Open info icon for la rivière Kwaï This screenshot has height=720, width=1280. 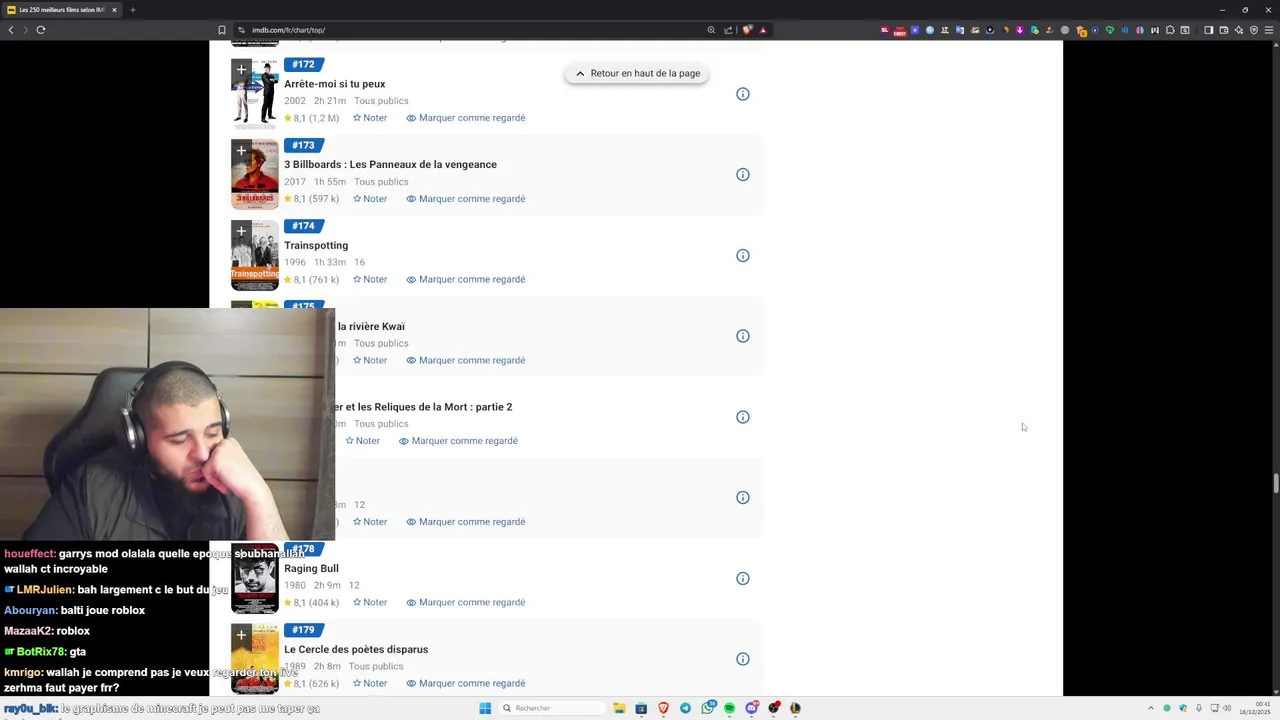(x=743, y=336)
